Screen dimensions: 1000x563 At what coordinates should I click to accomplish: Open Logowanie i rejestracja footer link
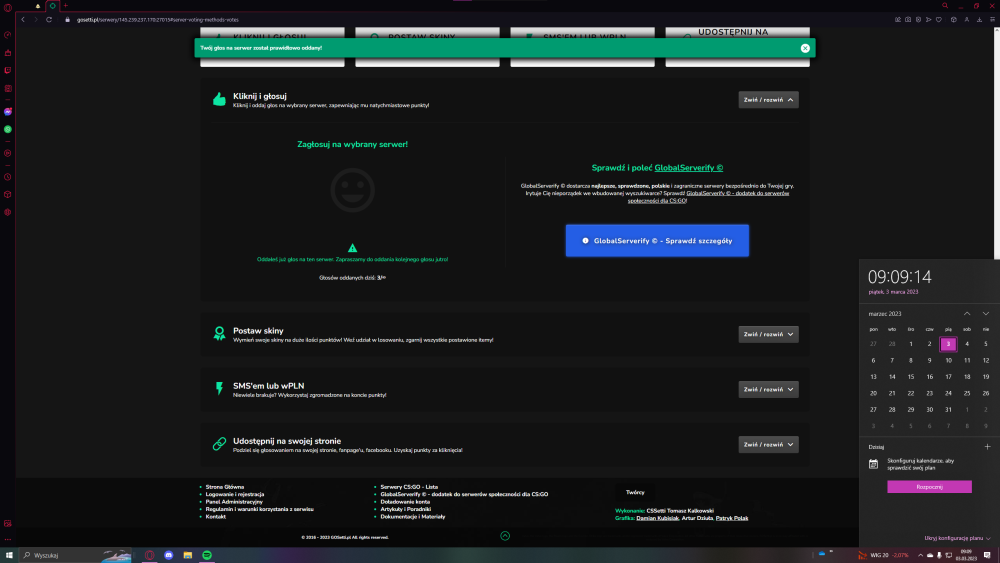click(x=235, y=494)
